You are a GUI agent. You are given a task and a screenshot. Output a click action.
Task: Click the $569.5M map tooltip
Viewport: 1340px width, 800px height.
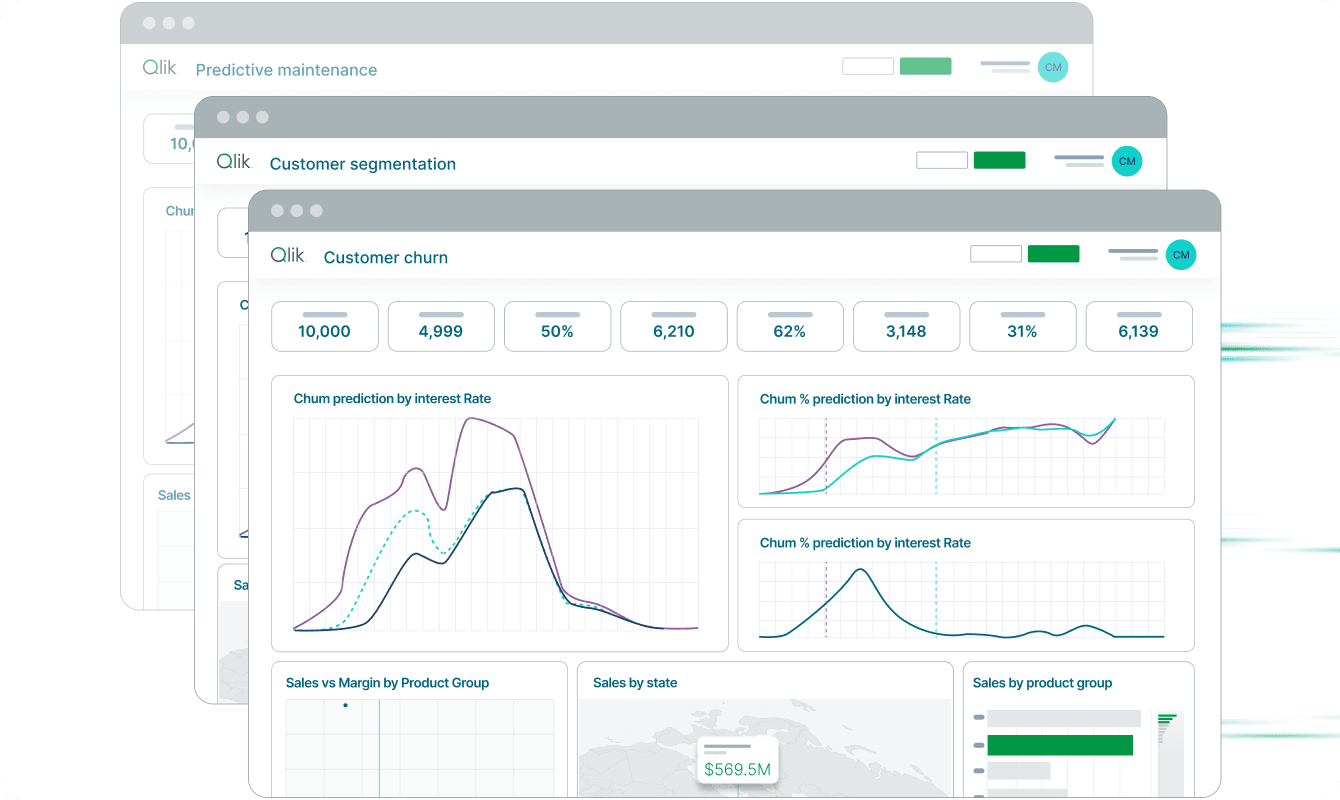pos(739,762)
